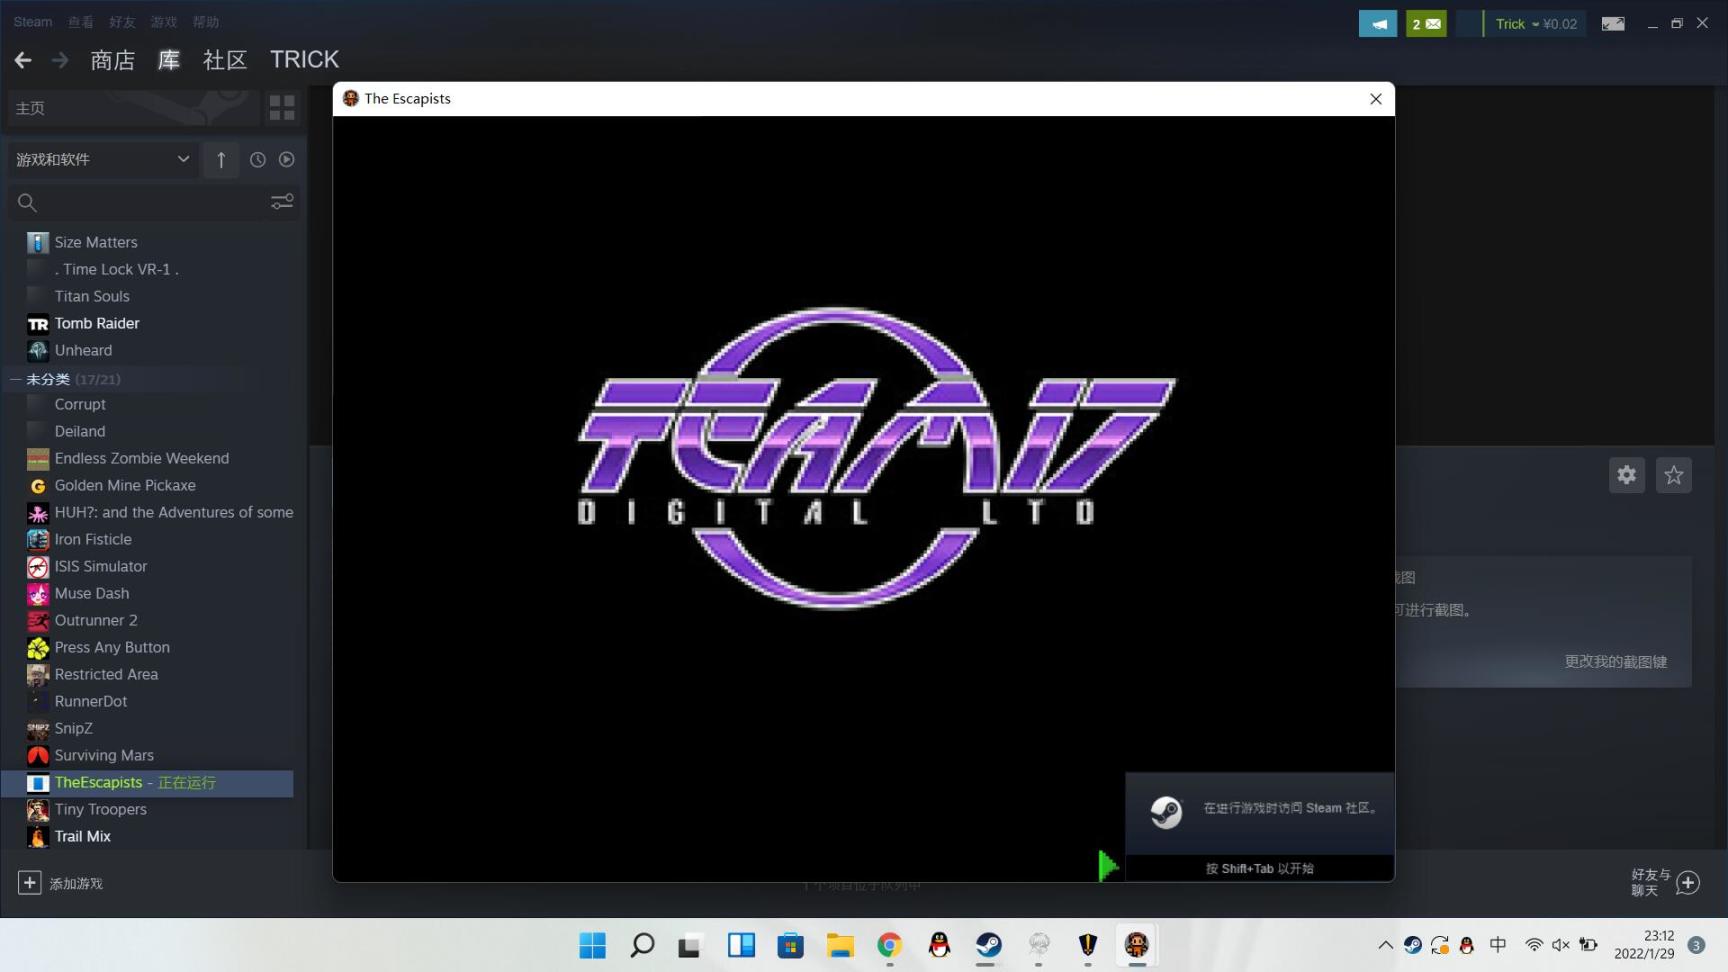Switch to Big Picture mode icon
The image size is (1728, 972).
(x=1613, y=23)
